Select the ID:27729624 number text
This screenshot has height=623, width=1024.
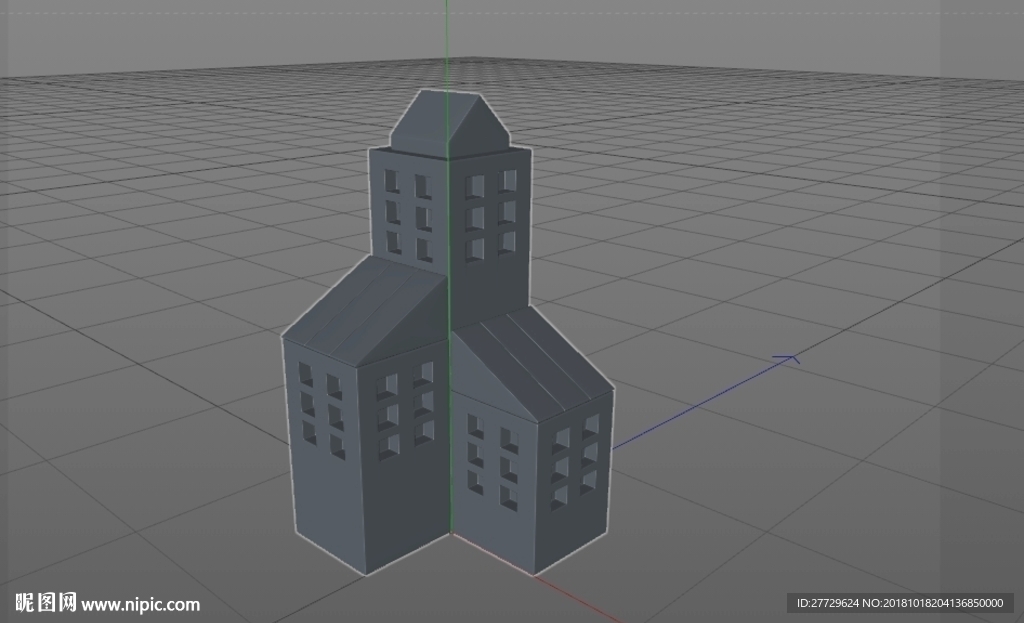[x=827, y=603]
